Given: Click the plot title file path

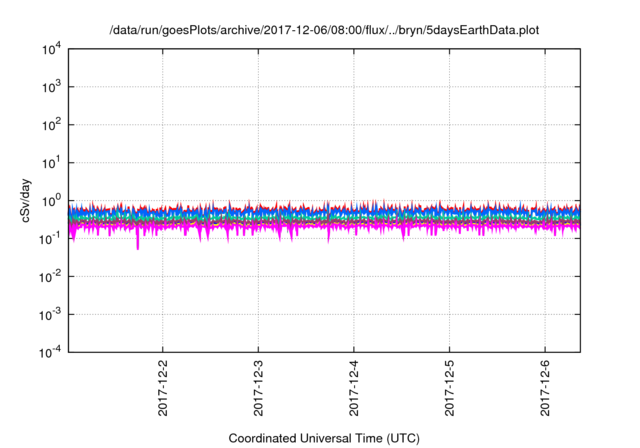Looking at the screenshot, I should click(x=324, y=30).
